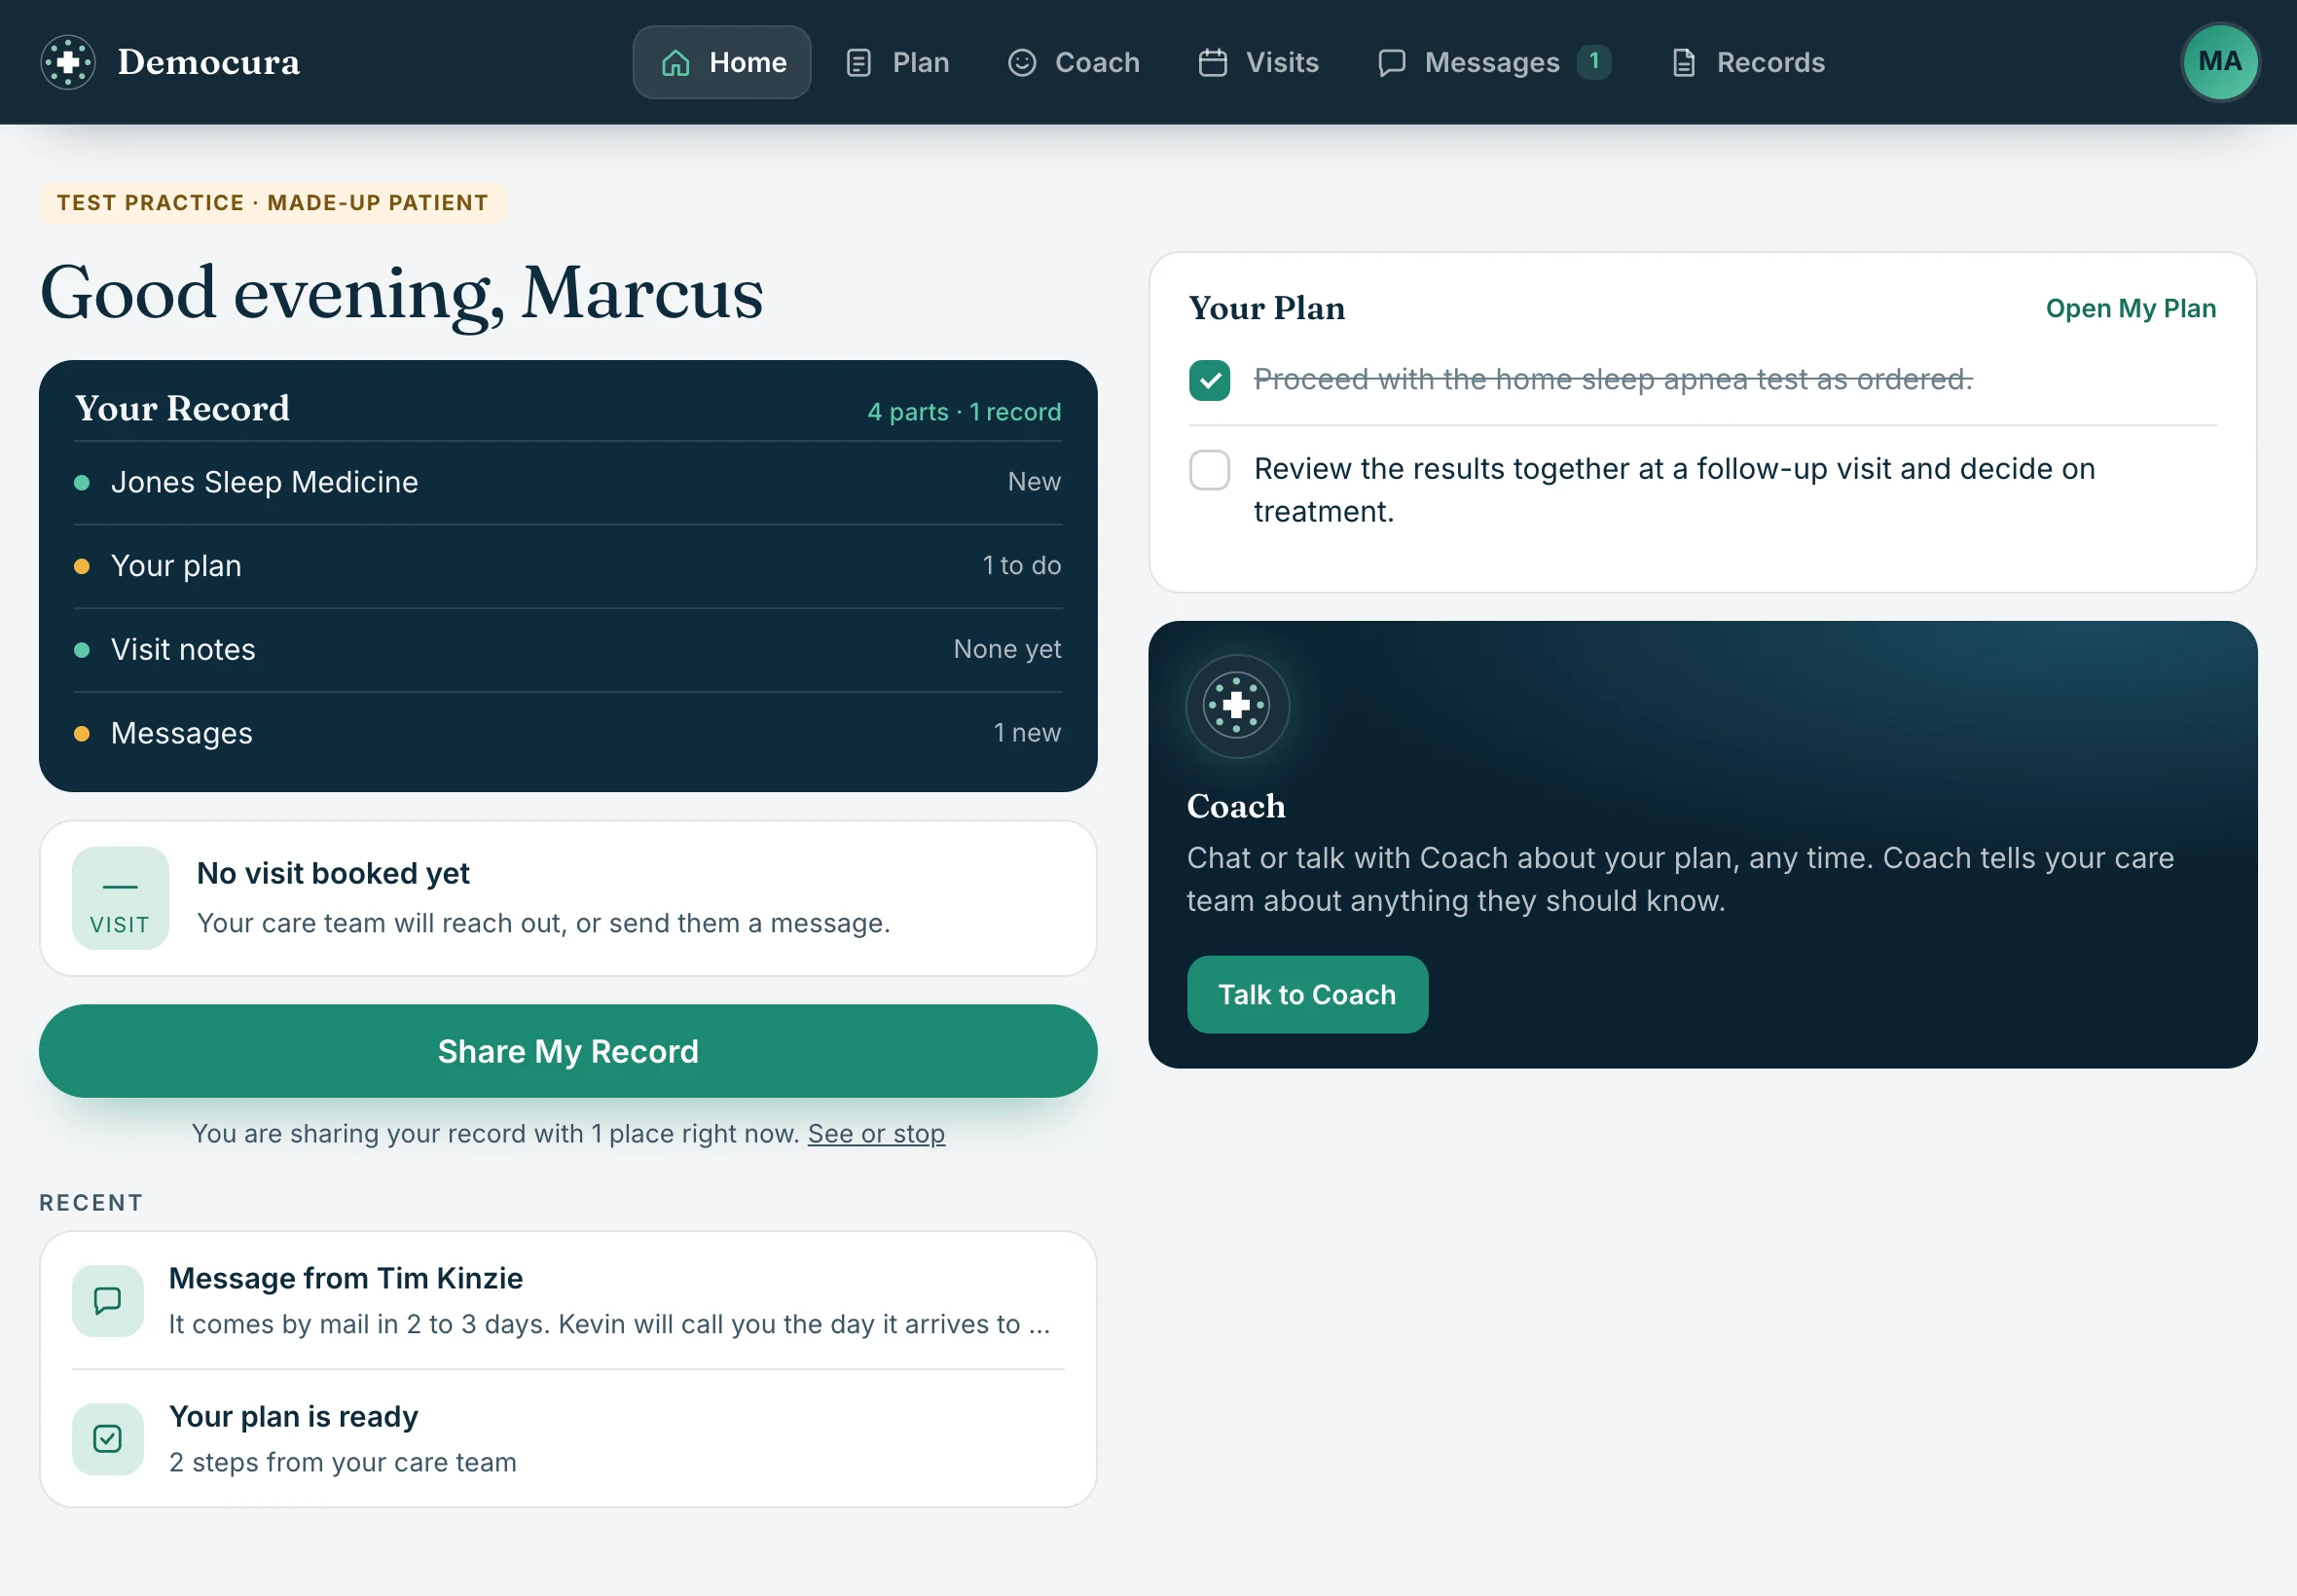Image resolution: width=2297 pixels, height=1596 pixels.
Task: Open Message from Tim Kinzie
Action: 568,1300
